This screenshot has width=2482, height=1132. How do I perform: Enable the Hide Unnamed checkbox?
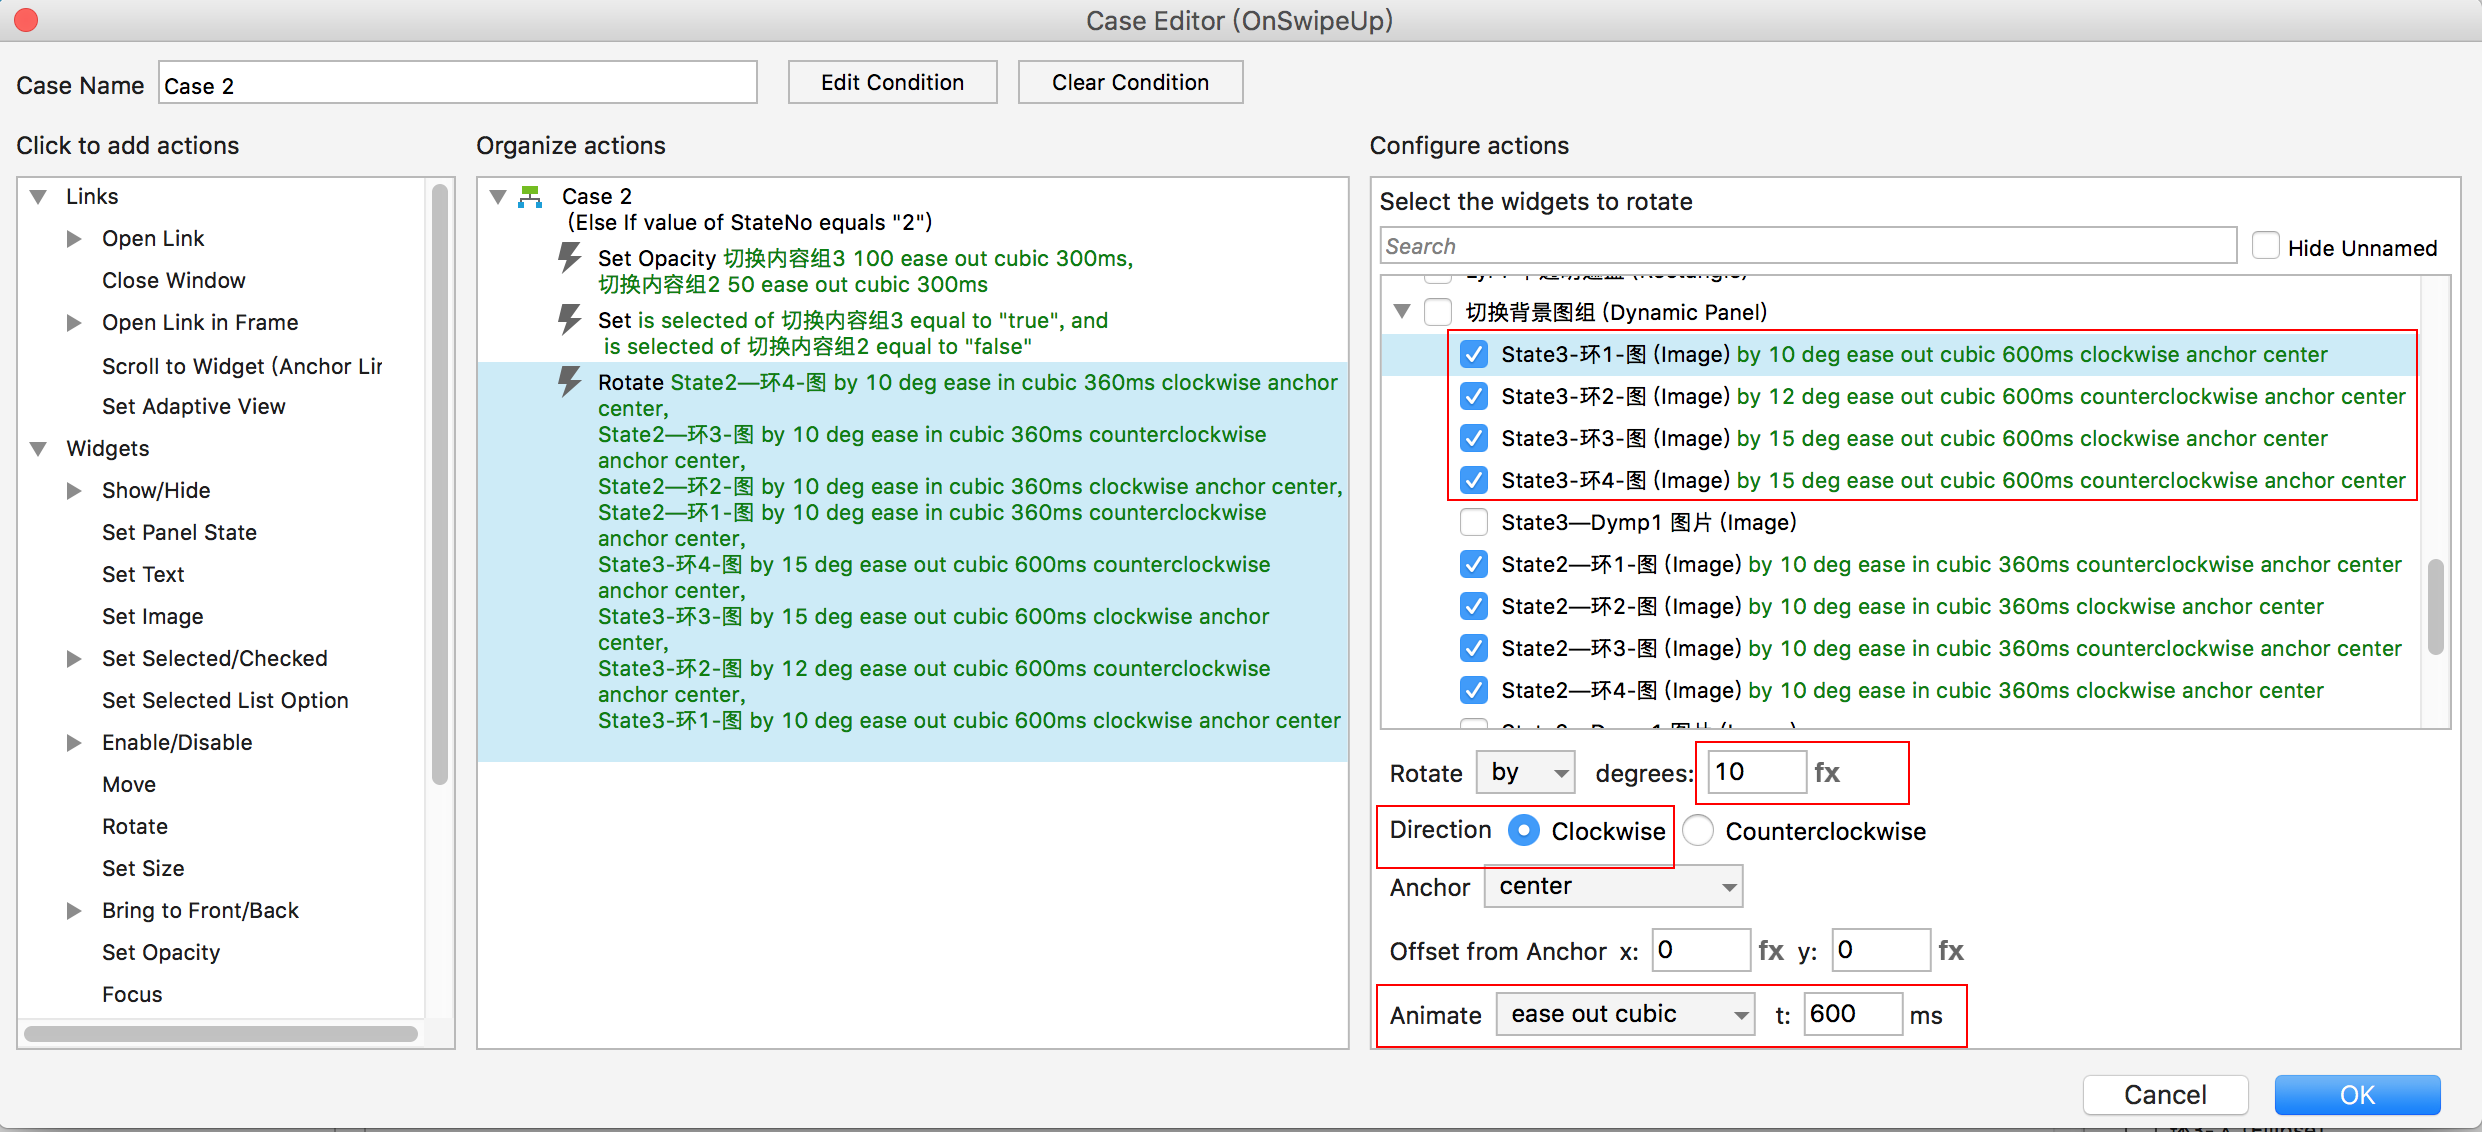click(x=2265, y=247)
